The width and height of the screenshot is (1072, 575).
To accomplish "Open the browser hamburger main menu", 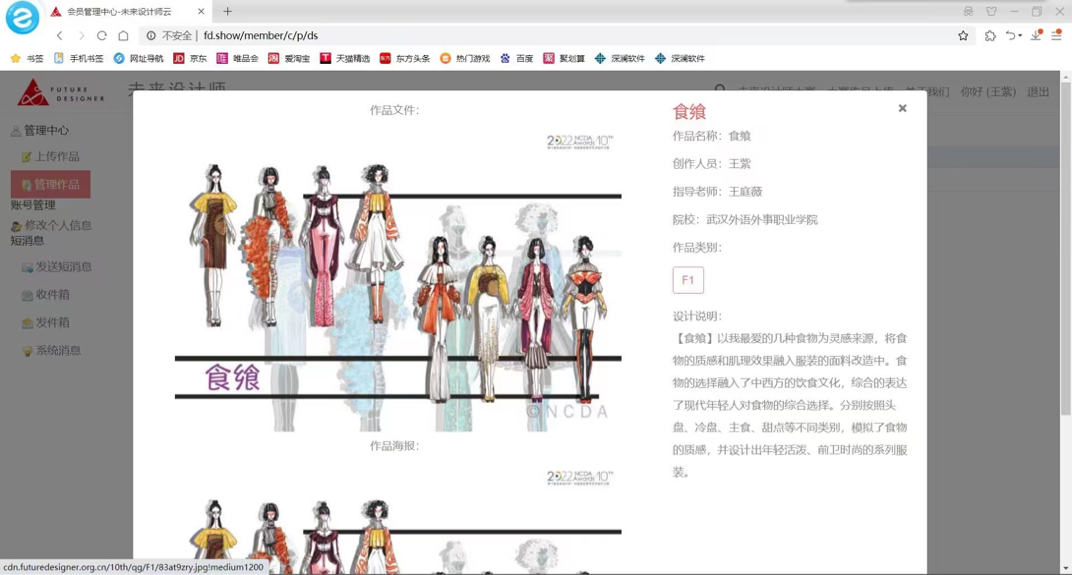I will [1057, 35].
